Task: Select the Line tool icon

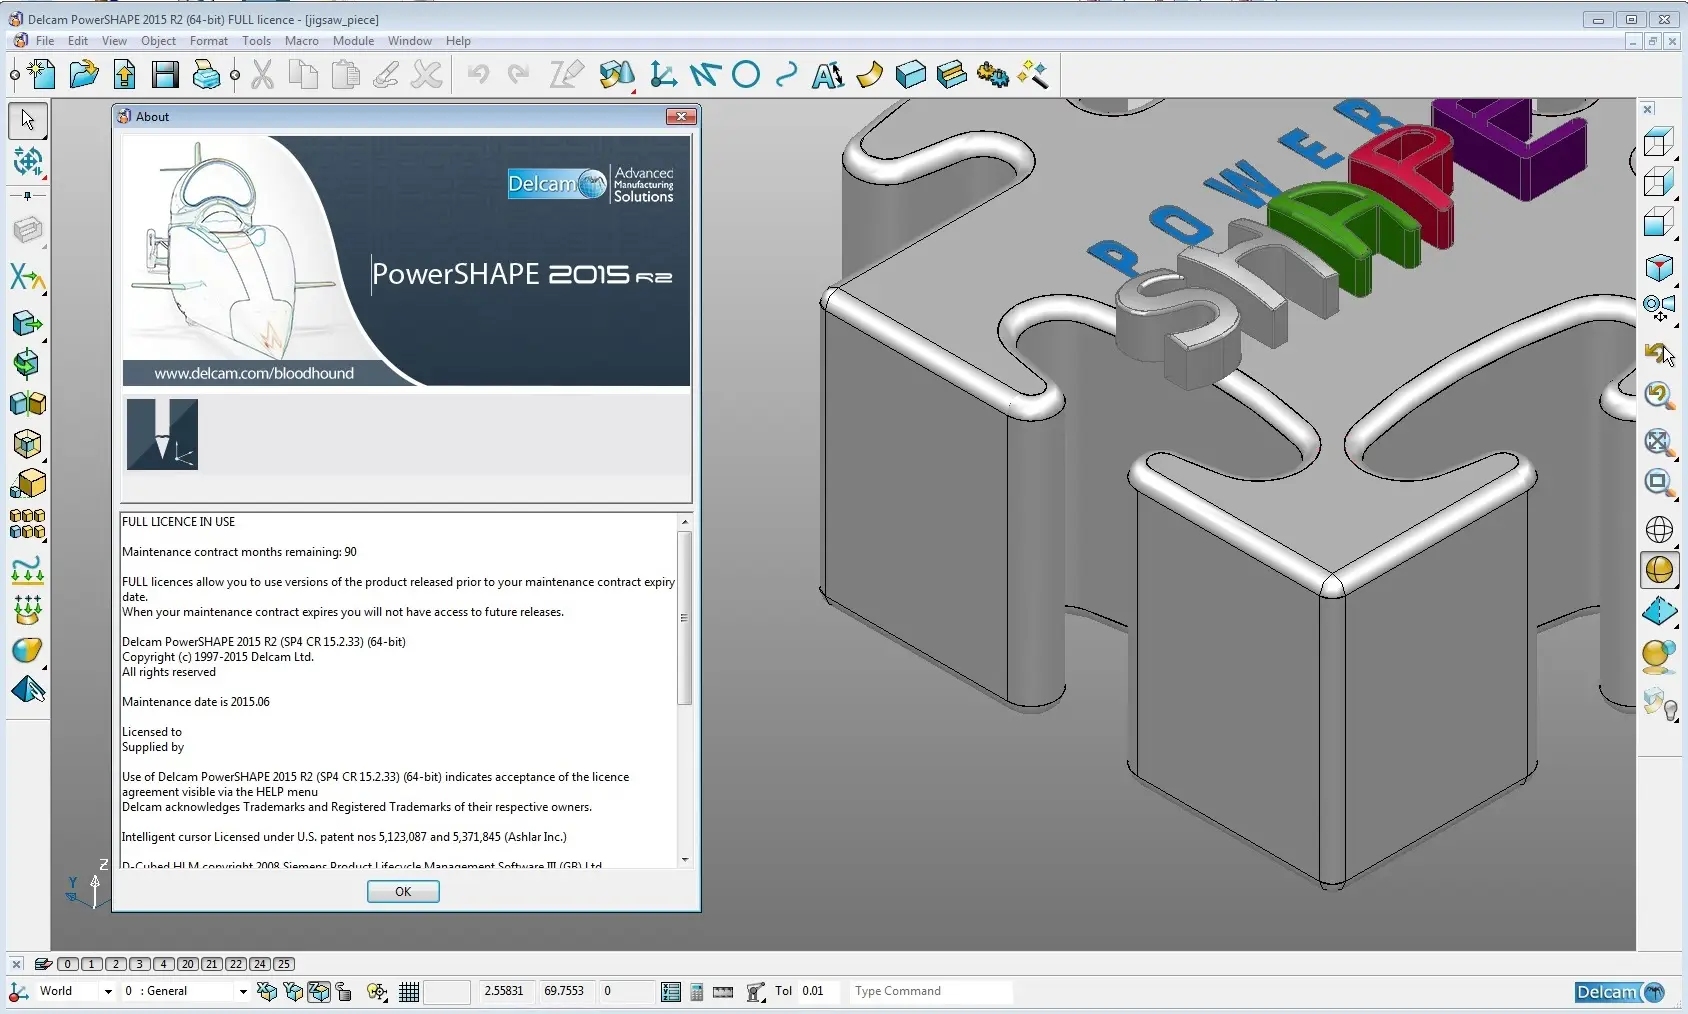Action: [x=705, y=74]
